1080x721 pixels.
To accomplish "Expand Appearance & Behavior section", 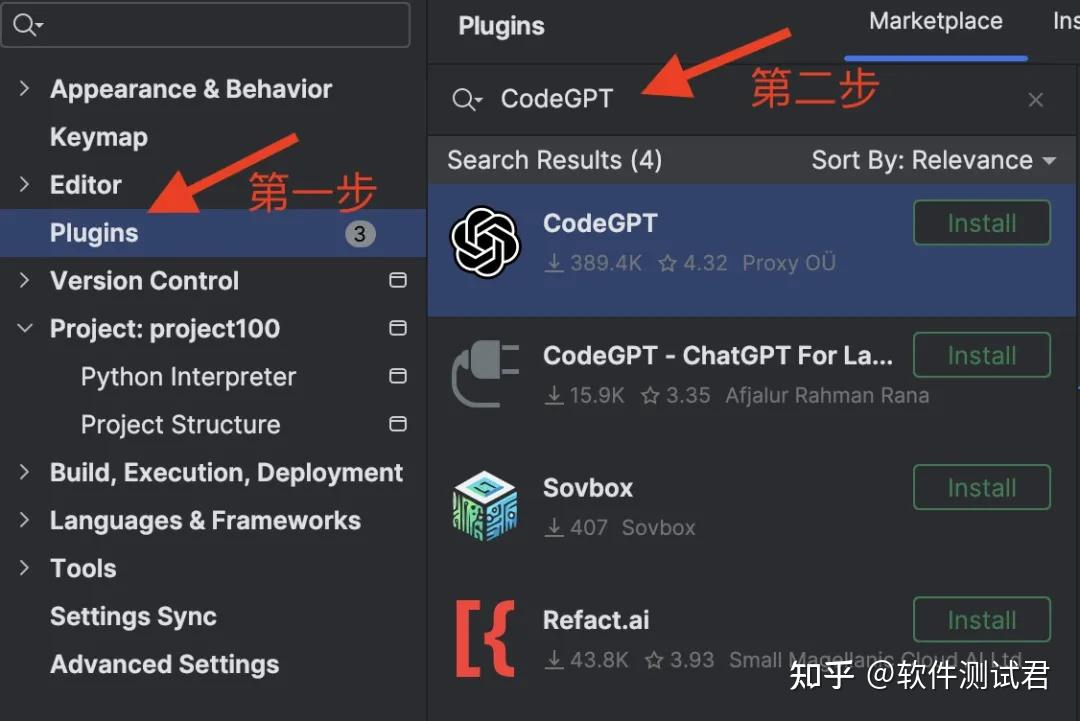I will coord(25,89).
